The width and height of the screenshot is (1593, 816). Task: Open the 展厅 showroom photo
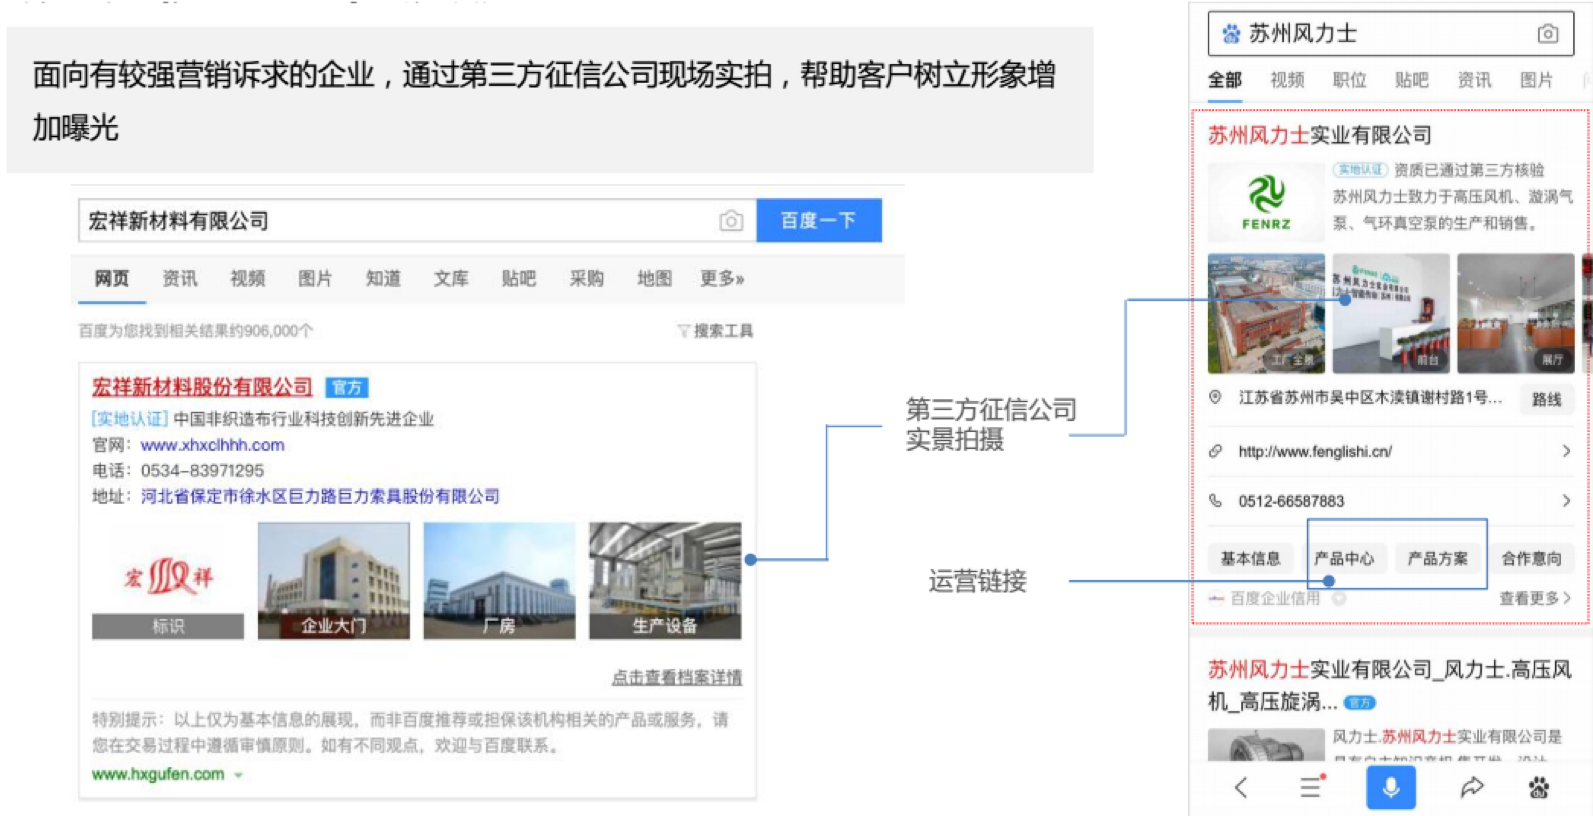point(1516,313)
